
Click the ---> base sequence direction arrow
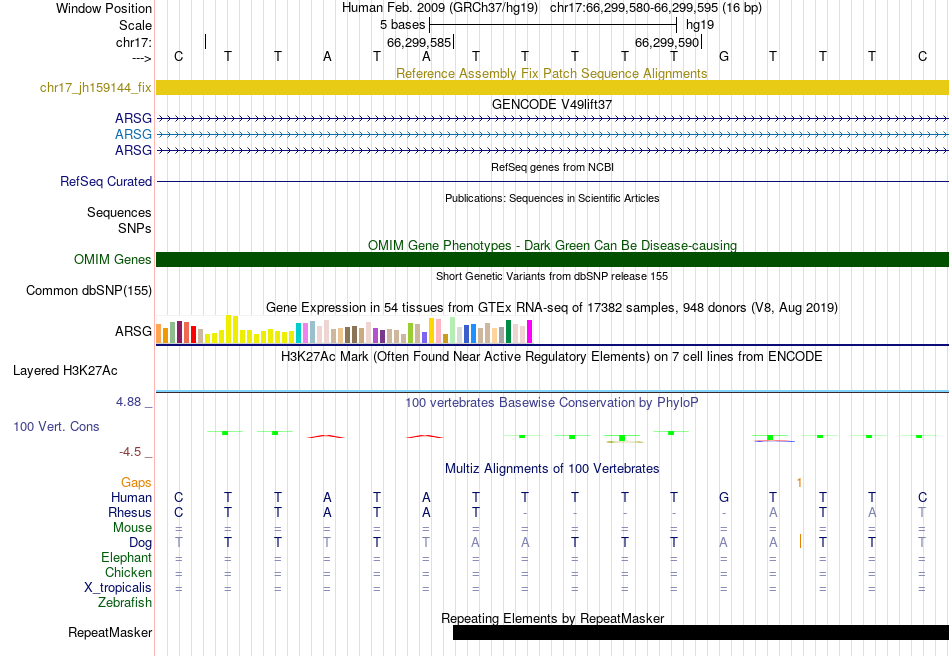pos(141,58)
